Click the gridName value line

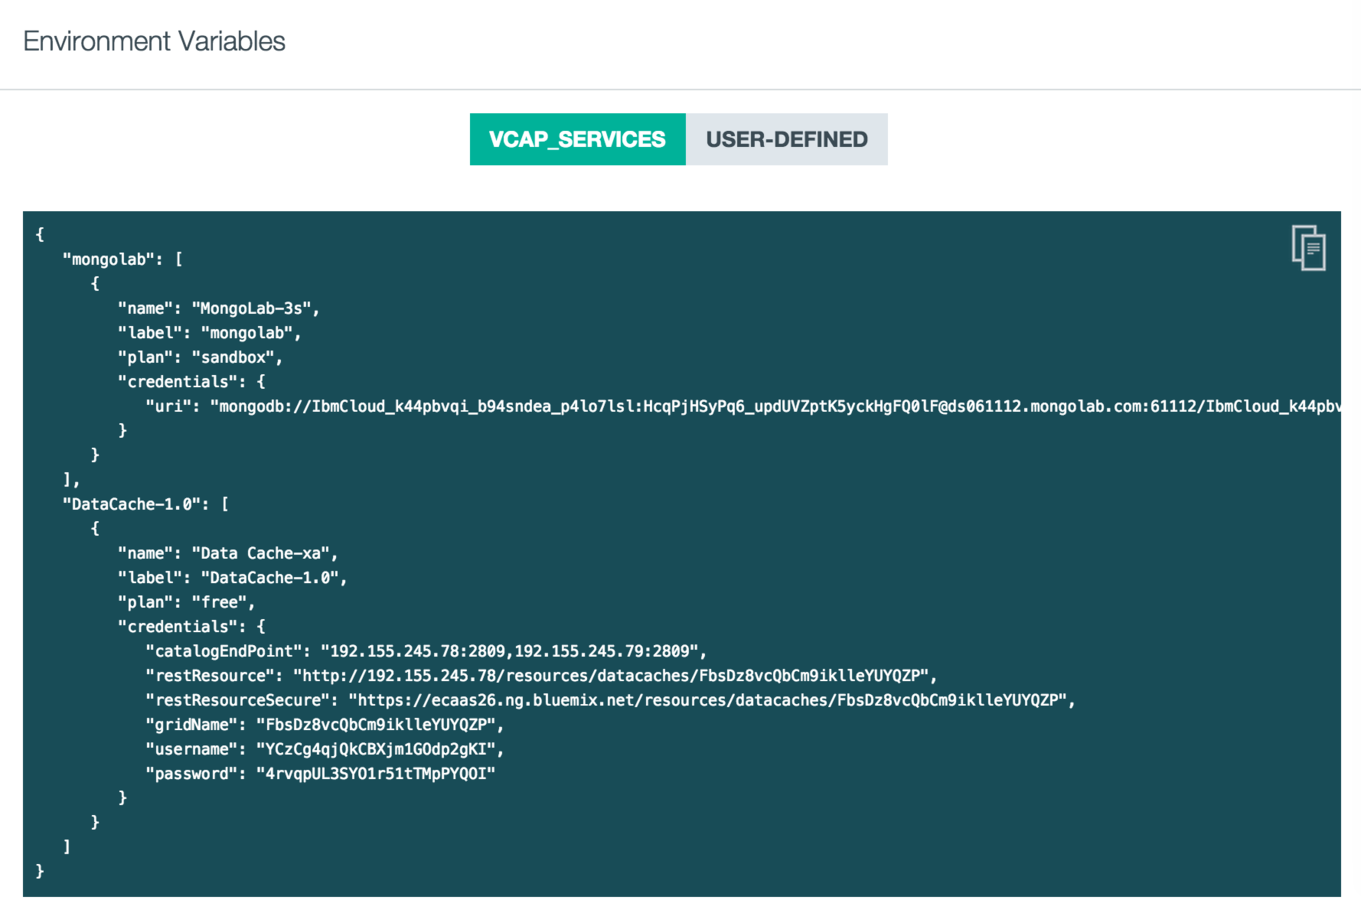[325, 725]
